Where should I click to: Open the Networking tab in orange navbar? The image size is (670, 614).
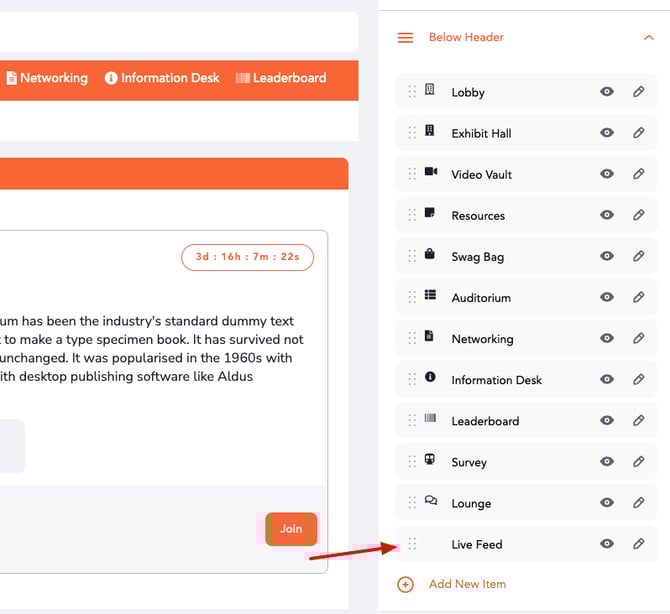tap(47, 78)
